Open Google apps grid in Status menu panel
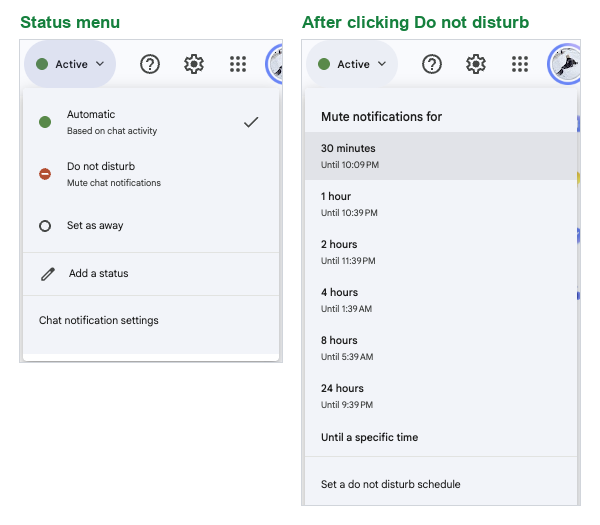Screen dimensions: 600x525 [x=238, y=64]
